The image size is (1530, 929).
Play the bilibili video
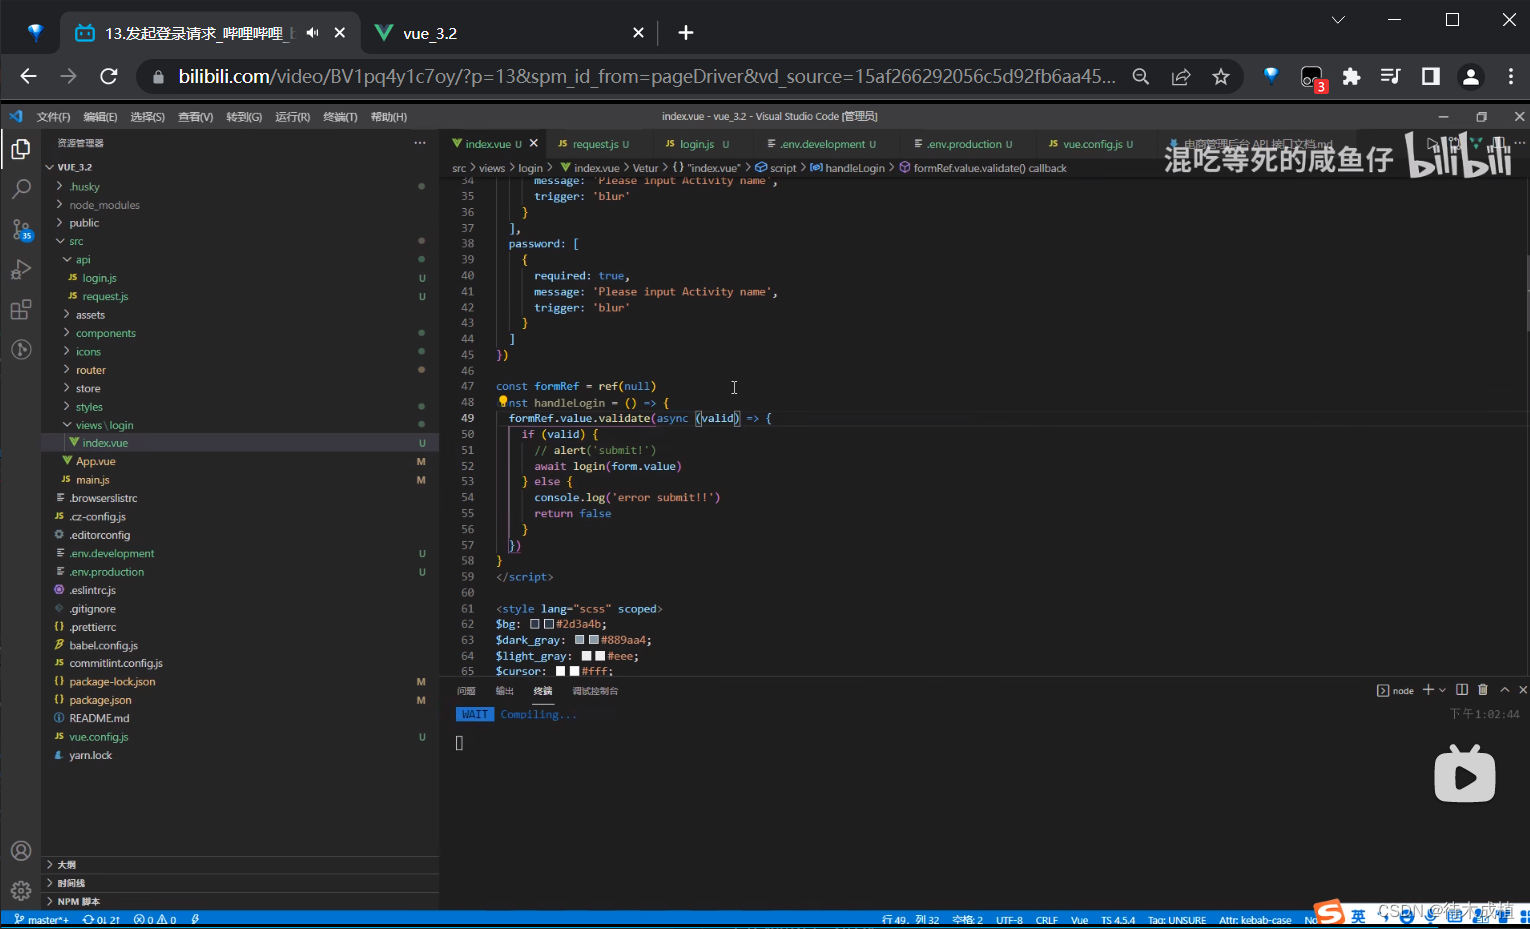click(1465, 774)
